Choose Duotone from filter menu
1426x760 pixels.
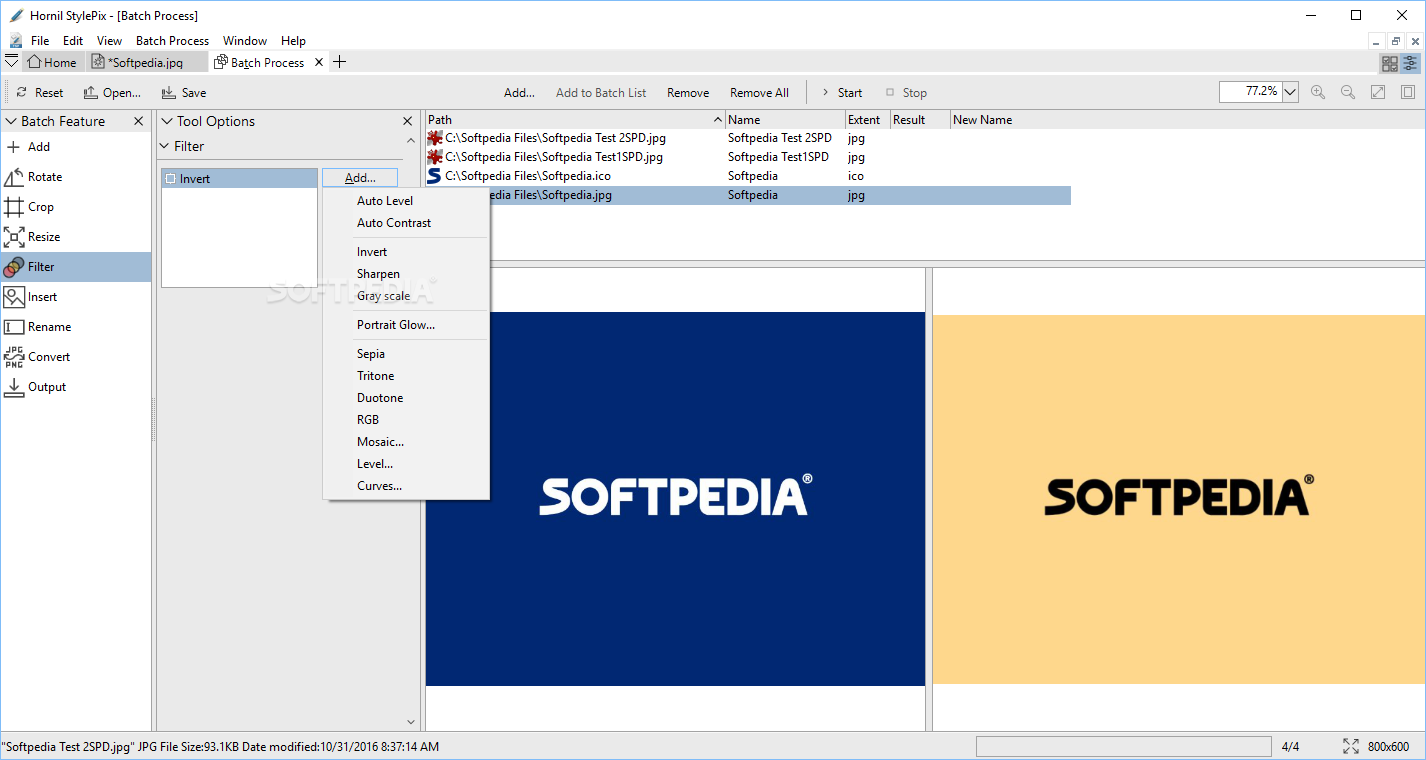tap(406, 398)
